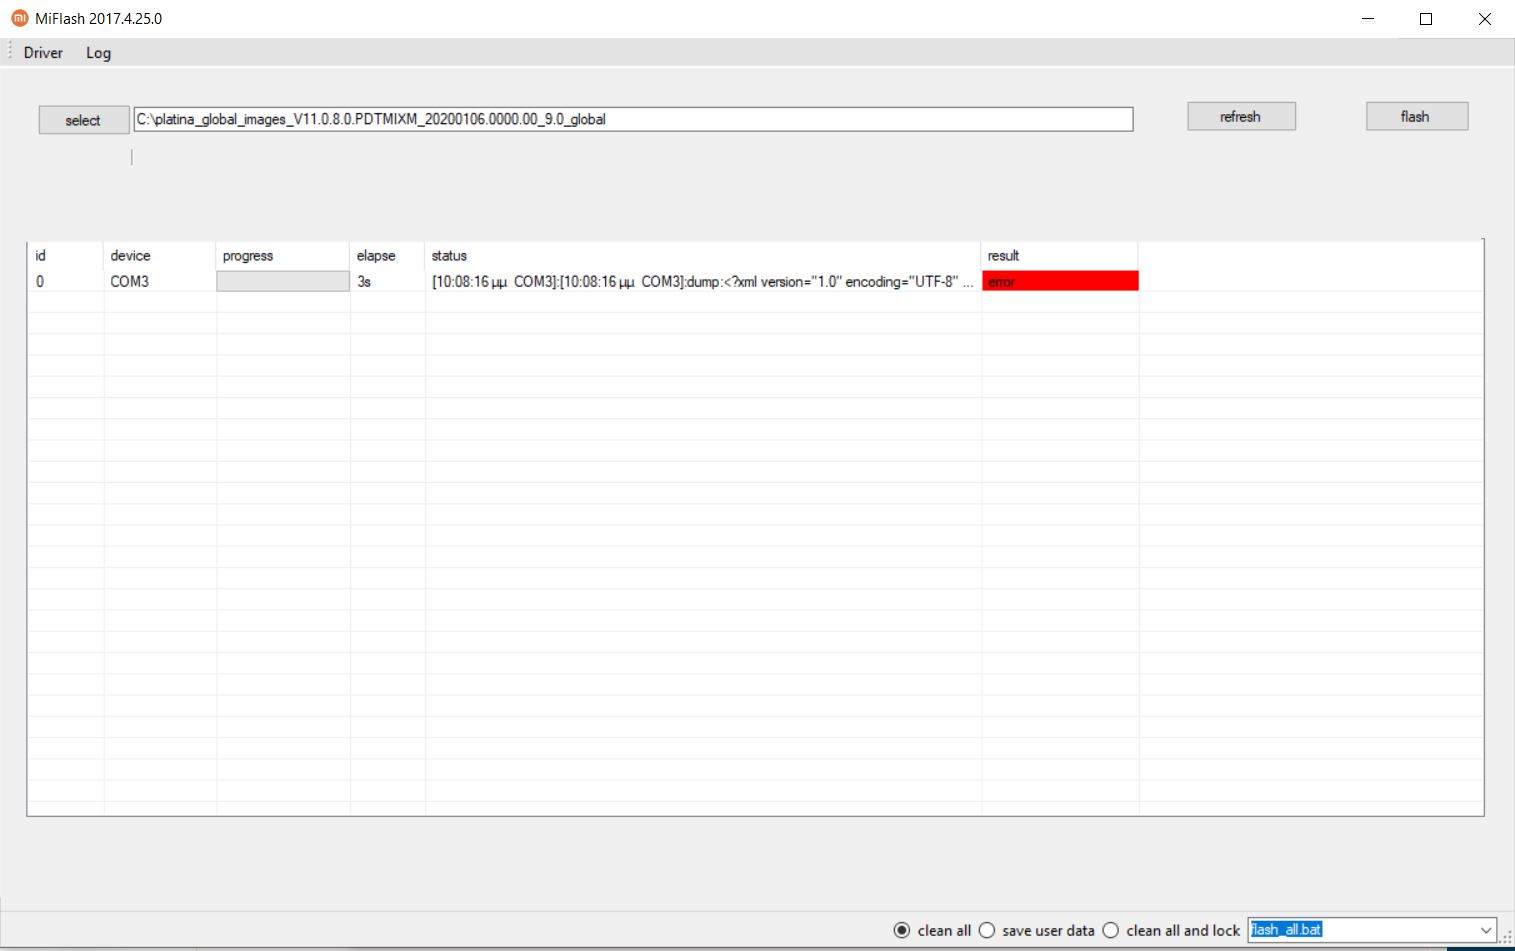
Task: Maximize the MiFlash window
Action: point(1426,19)
